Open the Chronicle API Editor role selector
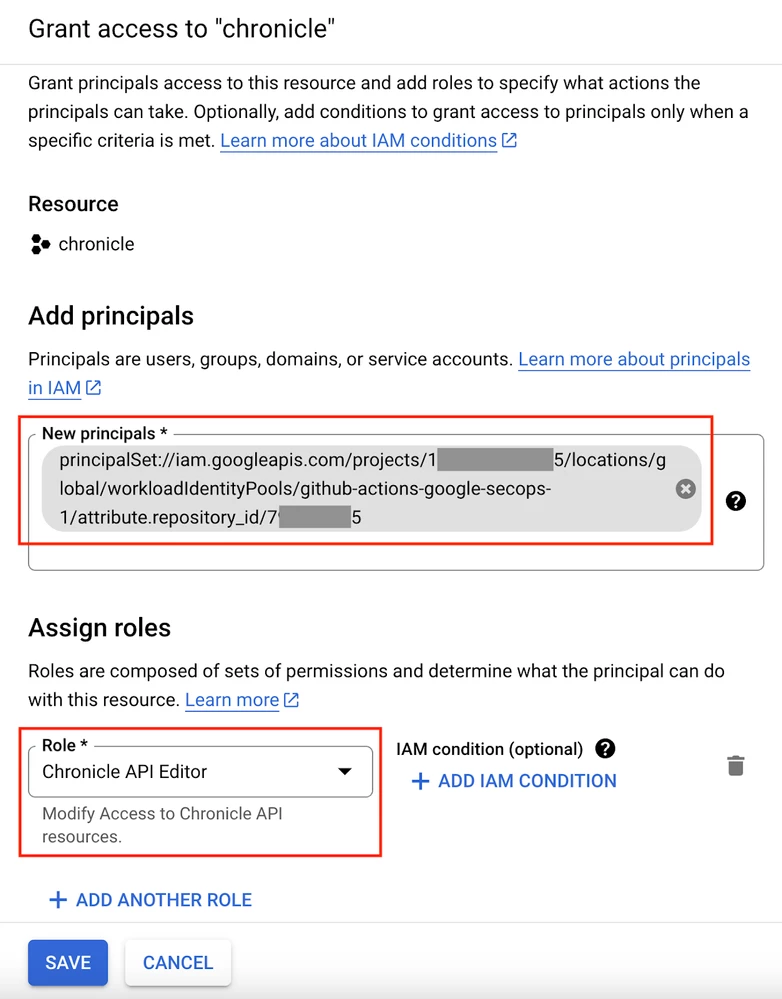Viewport: 782px width, 999px height. (x=200, y=772)
